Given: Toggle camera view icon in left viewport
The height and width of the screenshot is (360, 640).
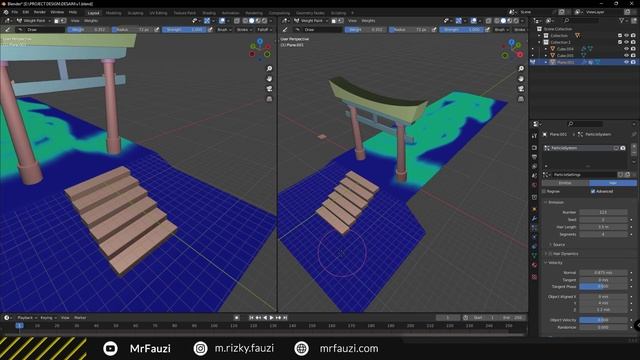Looking at the screenshot, I should tap(269, 89).
